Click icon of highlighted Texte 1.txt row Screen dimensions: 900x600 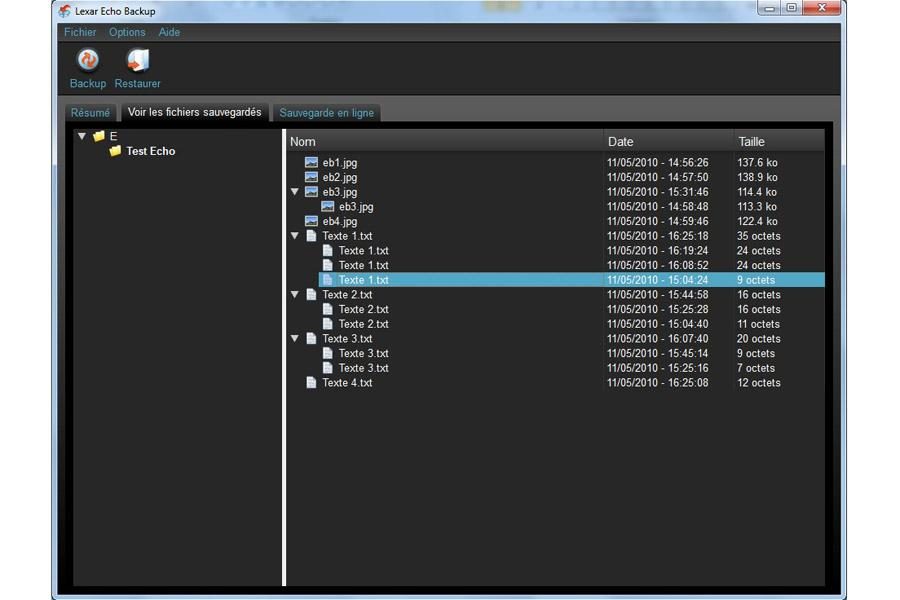[x=328, y=280]
